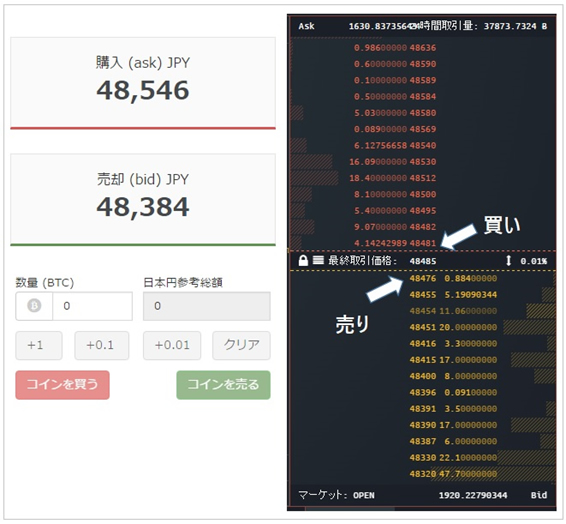
Task: Click the 日本円参考総額 field
Action: click(x=206, y=306)
